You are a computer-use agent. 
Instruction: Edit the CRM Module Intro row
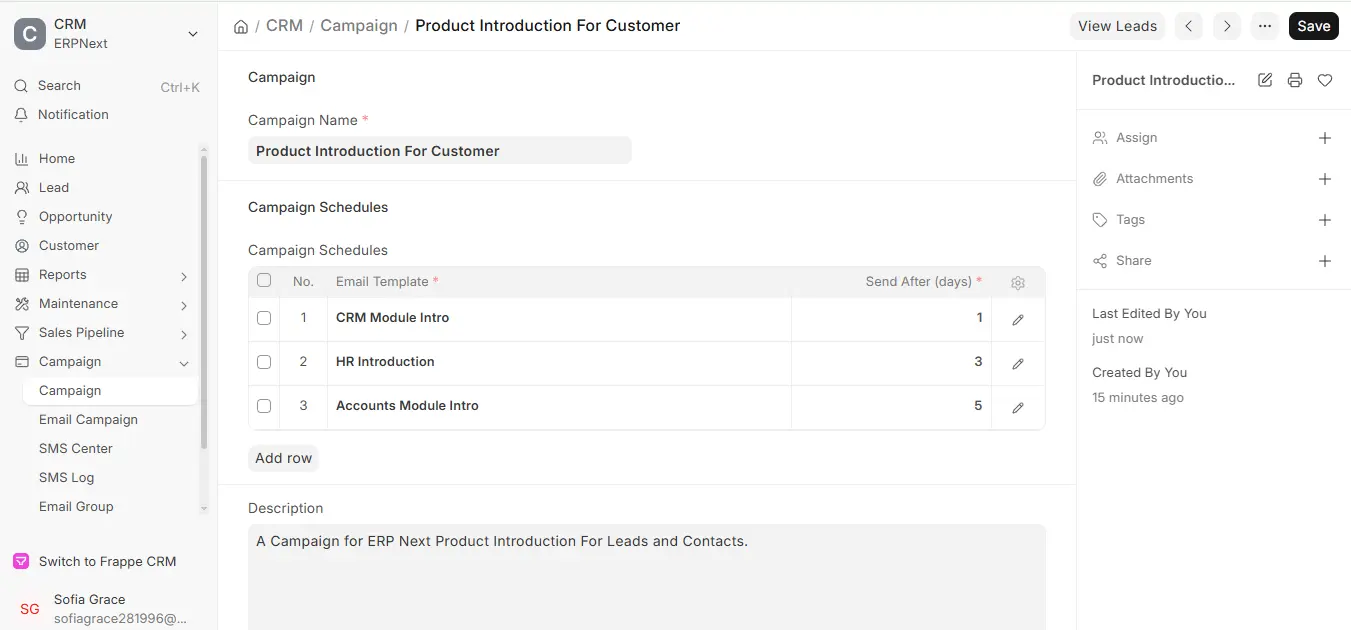pos(1018,320)
